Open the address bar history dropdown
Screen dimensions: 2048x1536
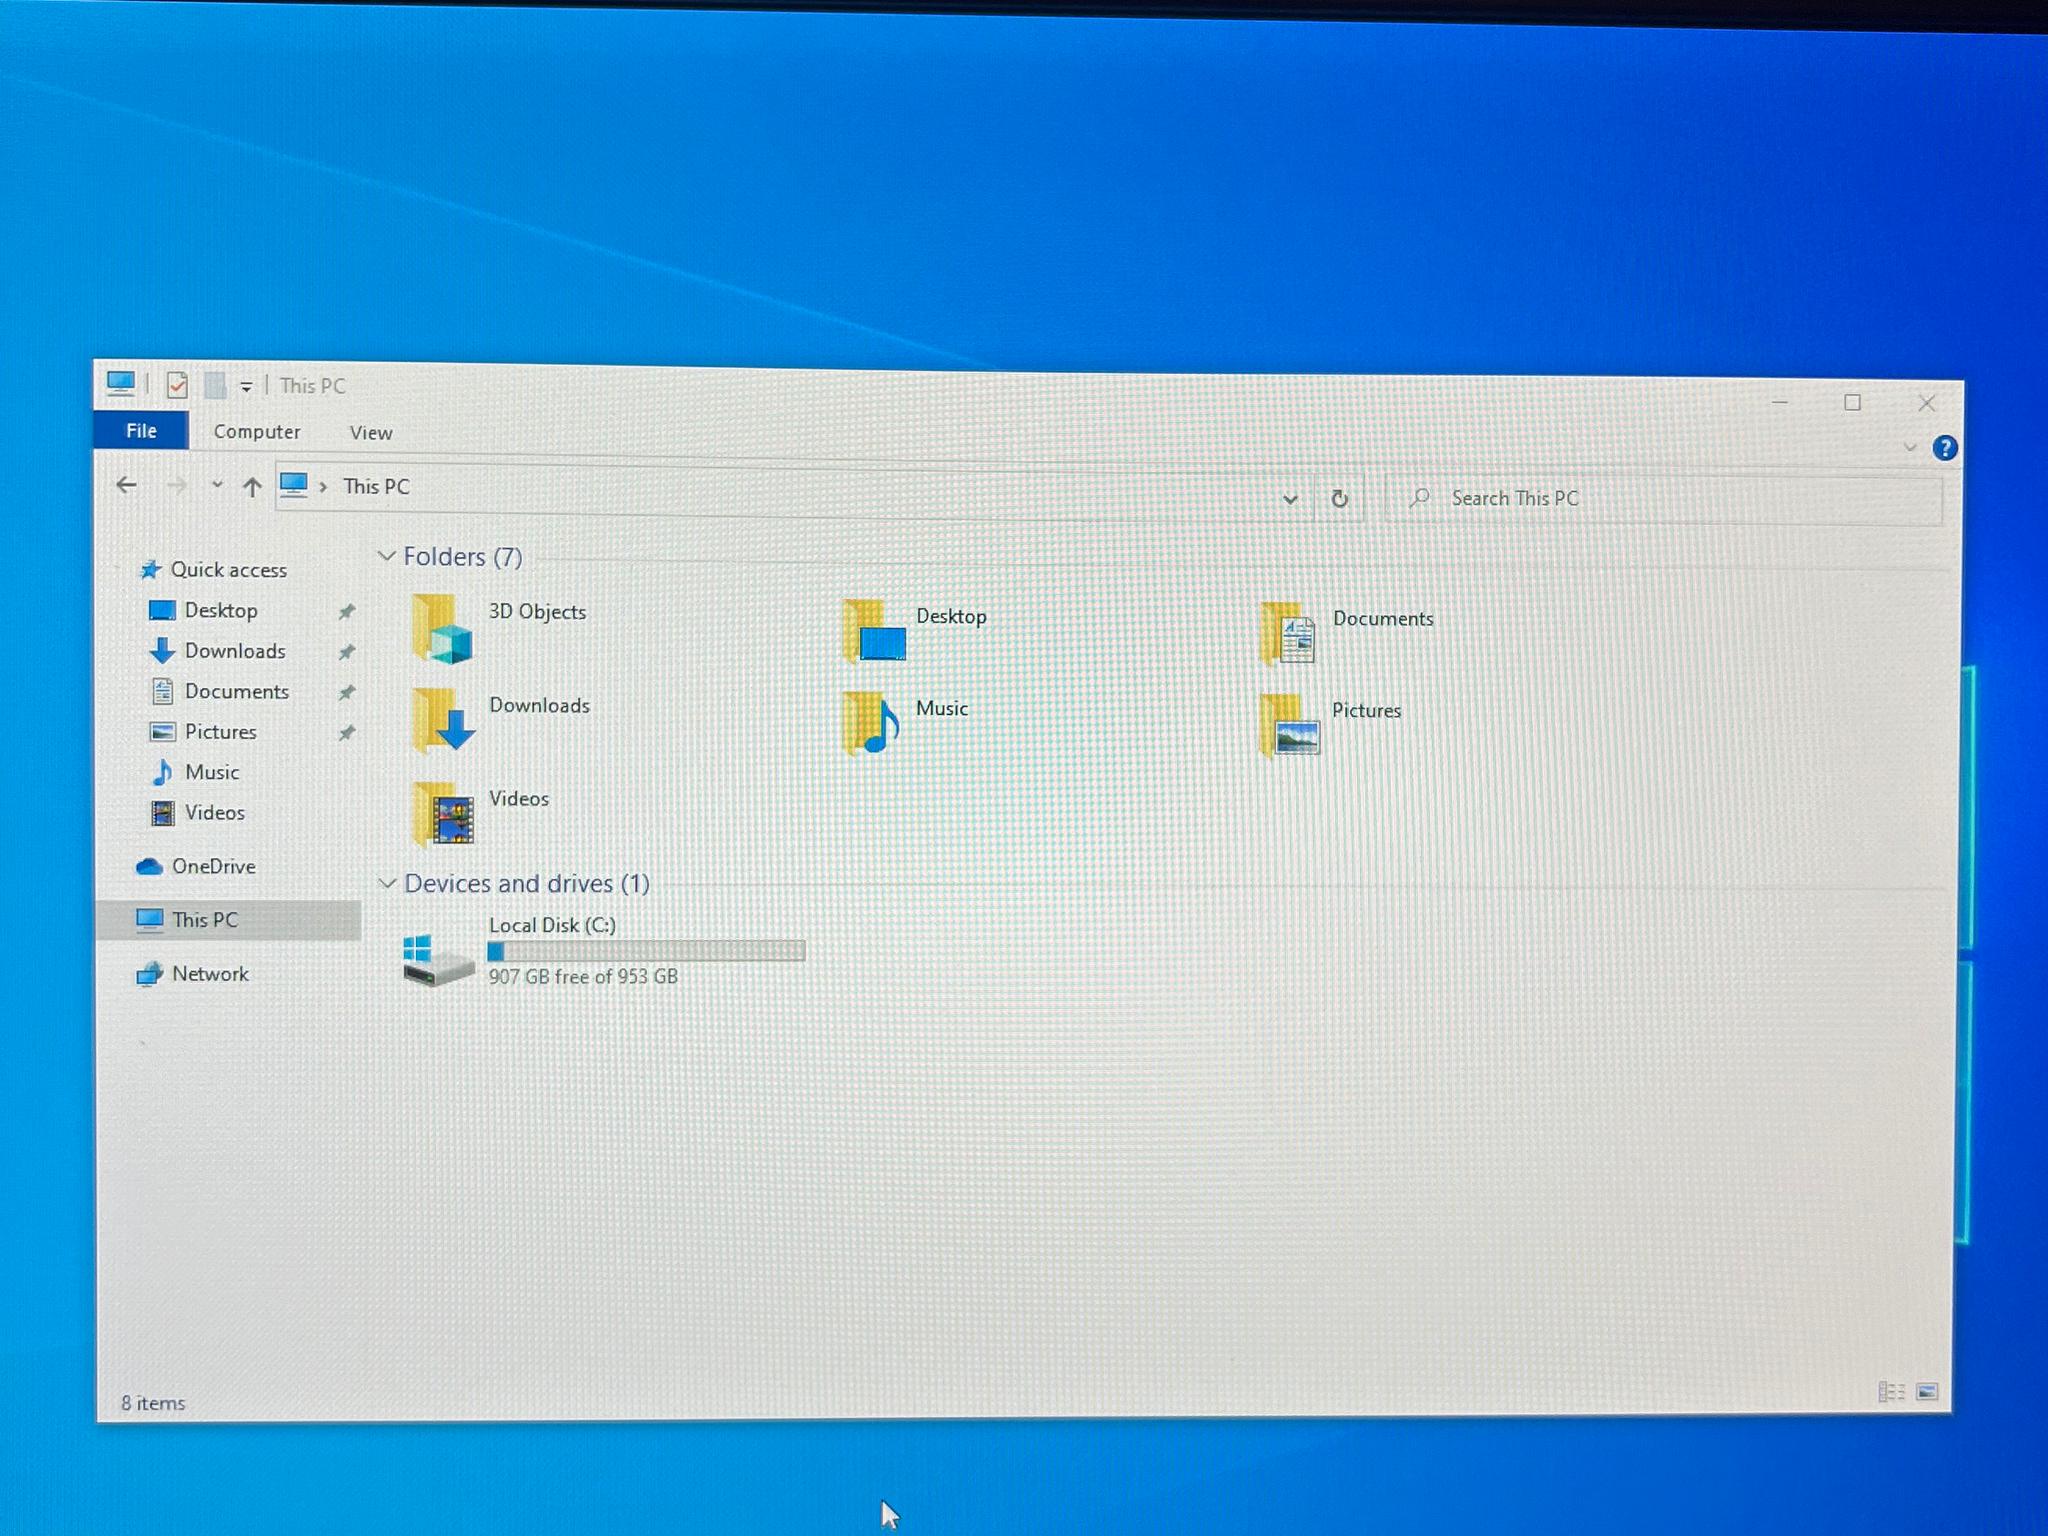point(1290,498)
